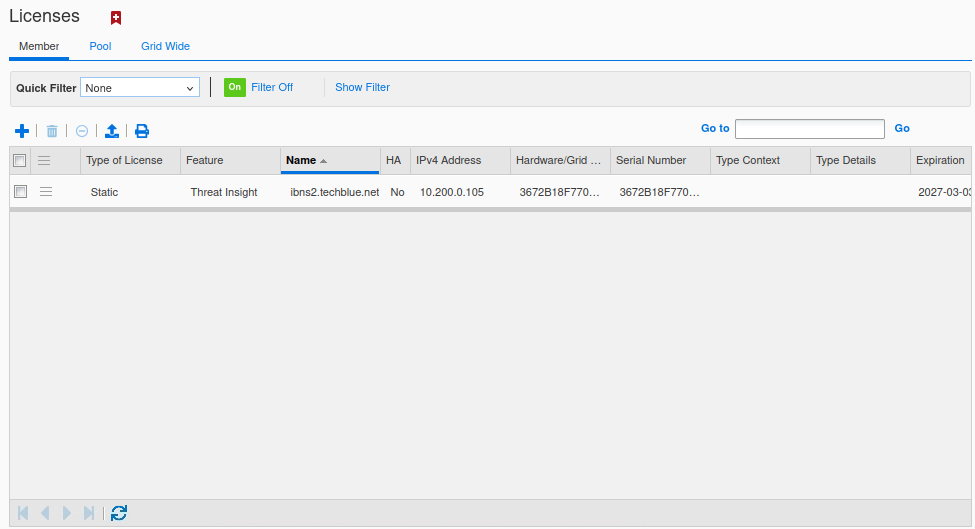Open the header column menu icon

click(x=44, y=160)
